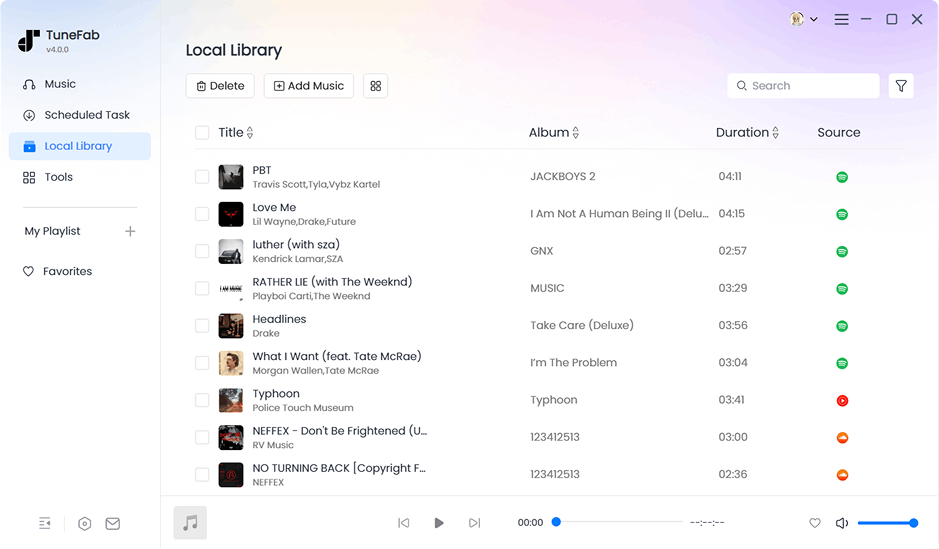Click the My Playlist heading
939x549 pixels.
[52, 231]
